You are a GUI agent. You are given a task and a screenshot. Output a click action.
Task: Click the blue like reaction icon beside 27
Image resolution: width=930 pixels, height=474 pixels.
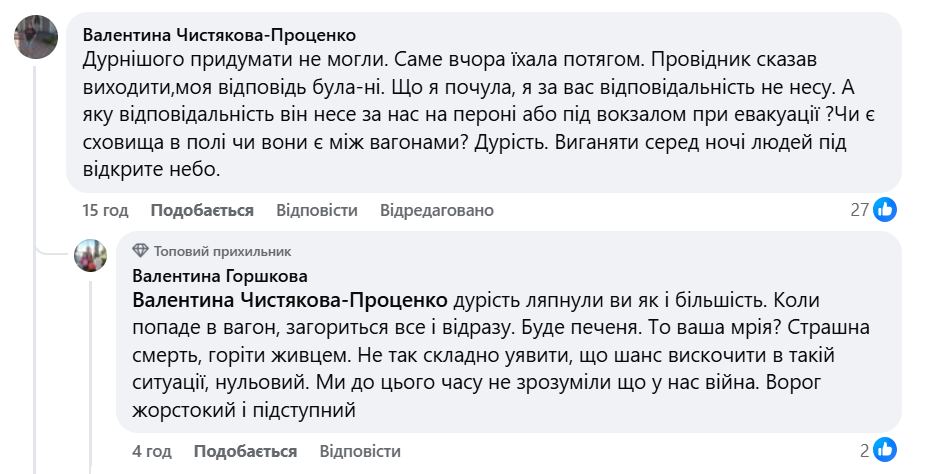[x=885, y=209]
